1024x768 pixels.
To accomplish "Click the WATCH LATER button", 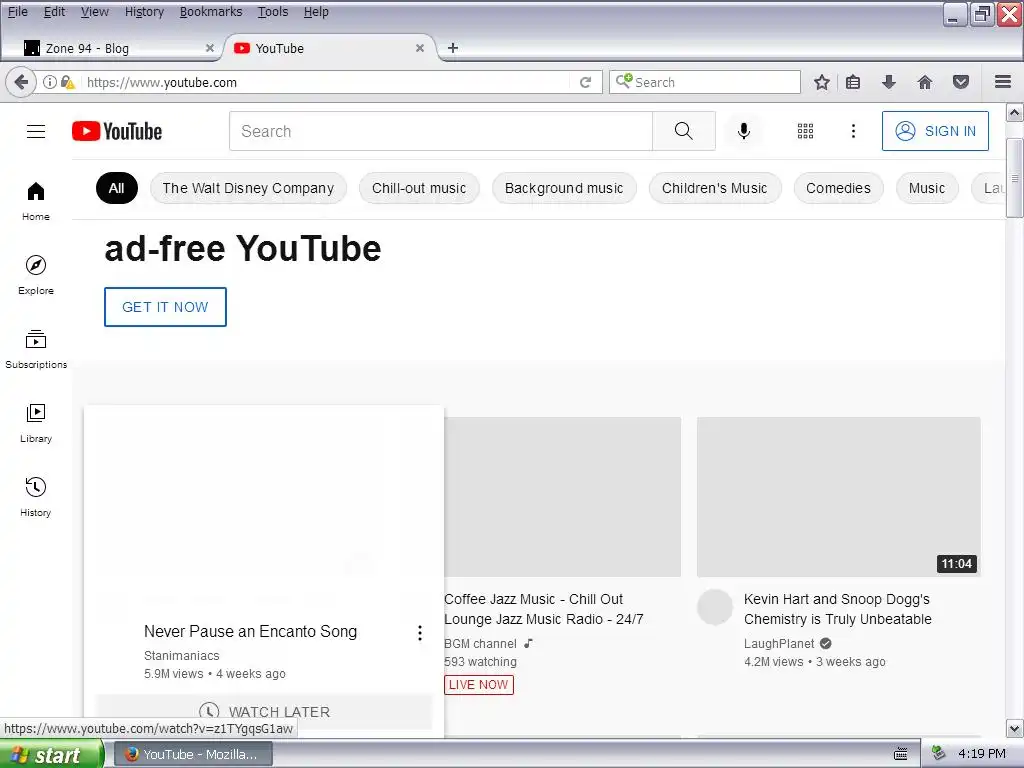I will [264, 712].
